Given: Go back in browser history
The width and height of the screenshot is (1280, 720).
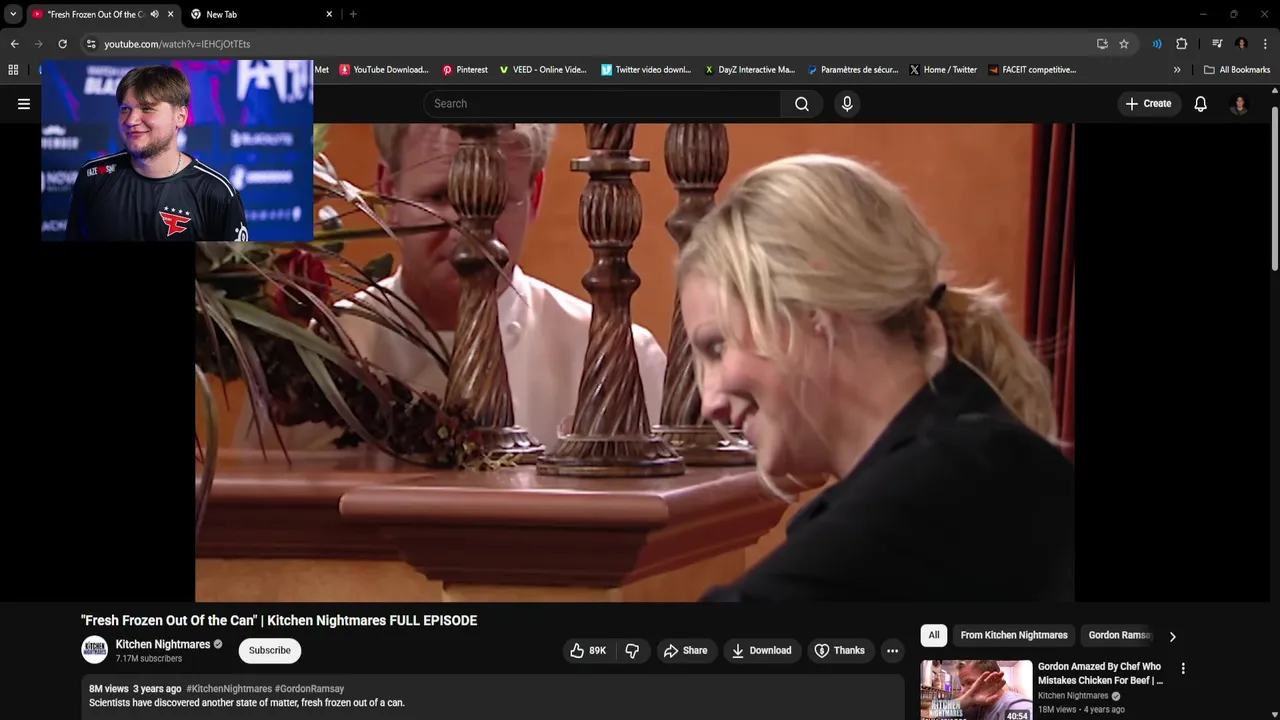Looking at the screenshot, I should point(14,44).
